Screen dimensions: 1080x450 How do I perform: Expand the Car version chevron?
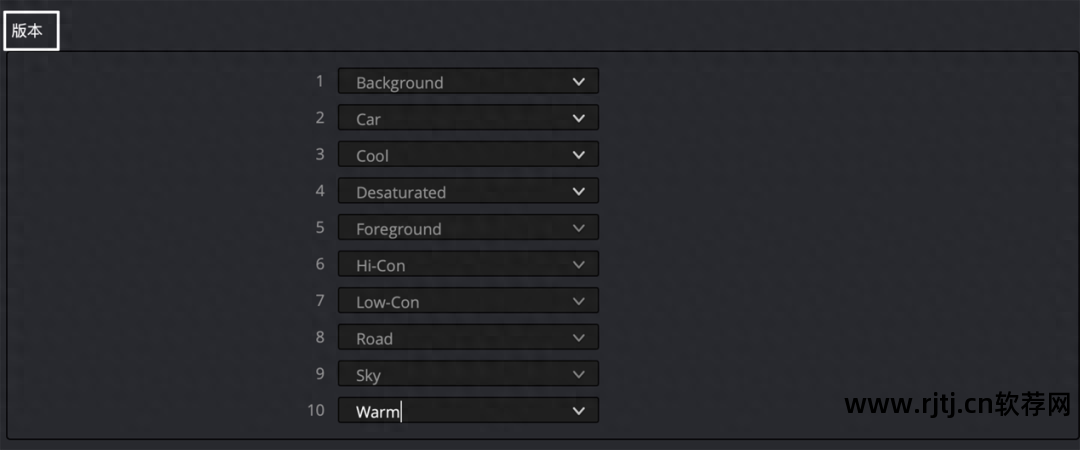(578, 118)
